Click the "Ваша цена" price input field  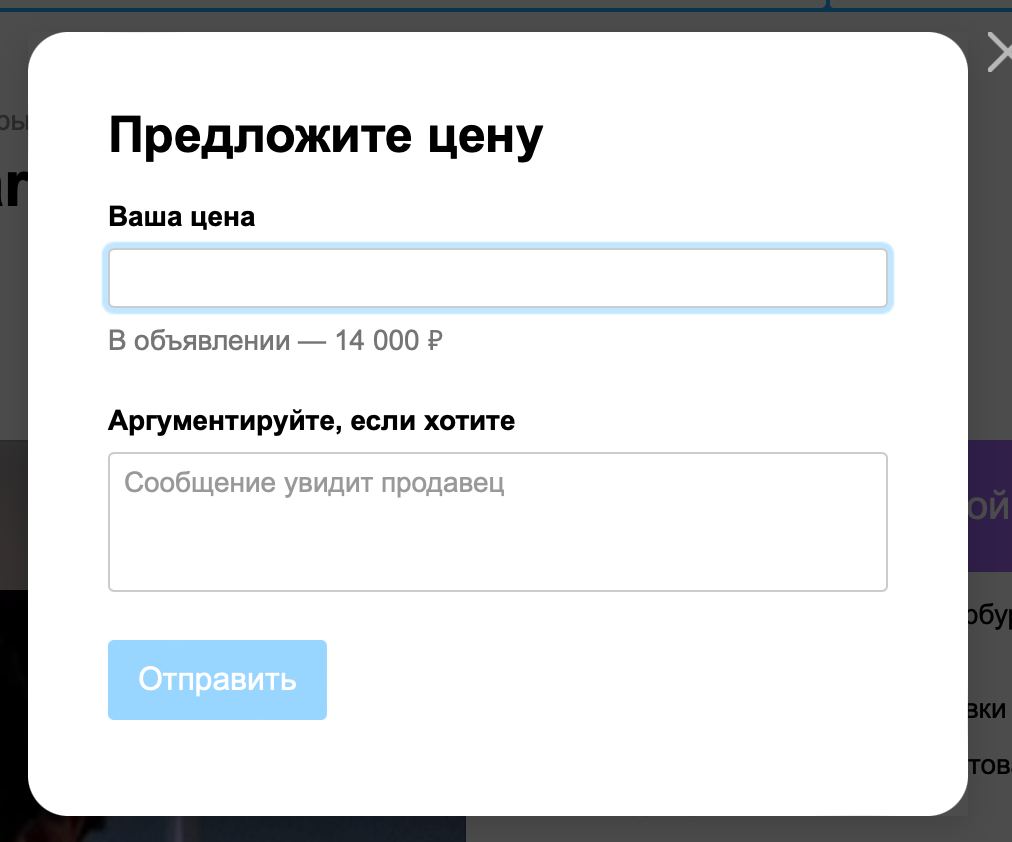[x=497, y=278]
